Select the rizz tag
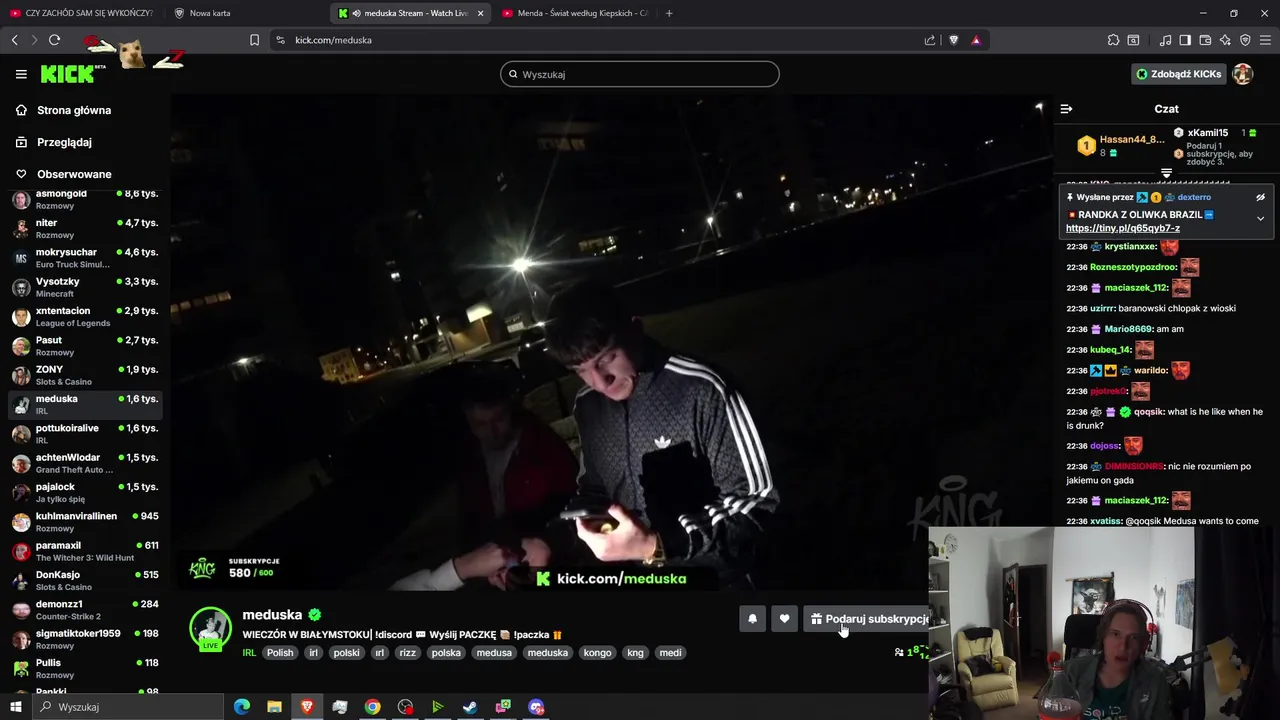Viewport: 1280px width, 720px height. point(407,653)
